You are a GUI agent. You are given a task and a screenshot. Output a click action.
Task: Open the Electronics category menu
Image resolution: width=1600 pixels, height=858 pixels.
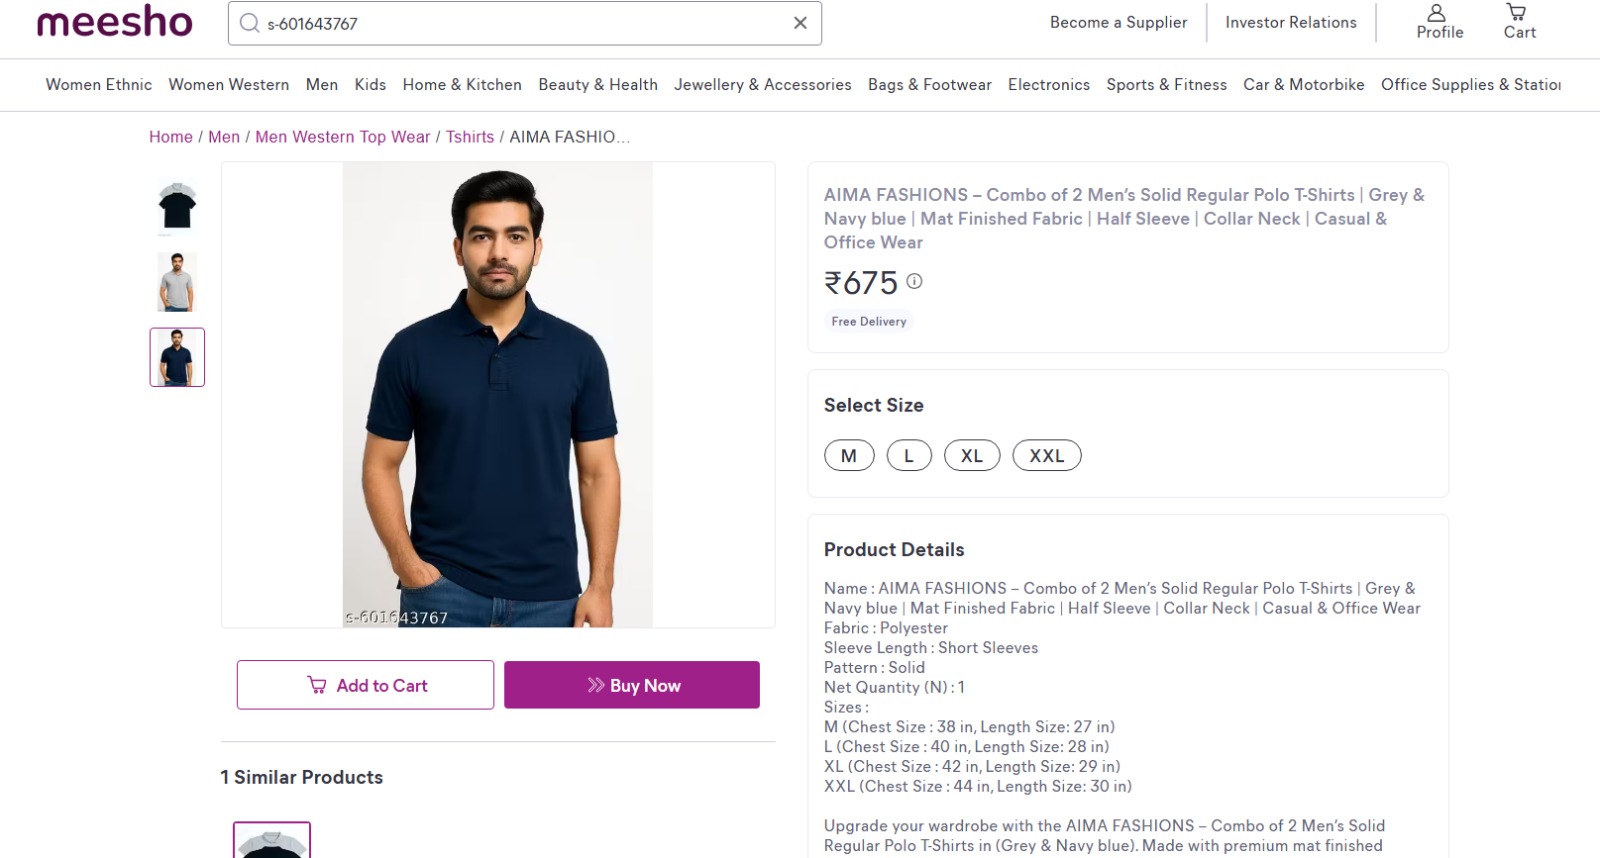coord(1049,85)
